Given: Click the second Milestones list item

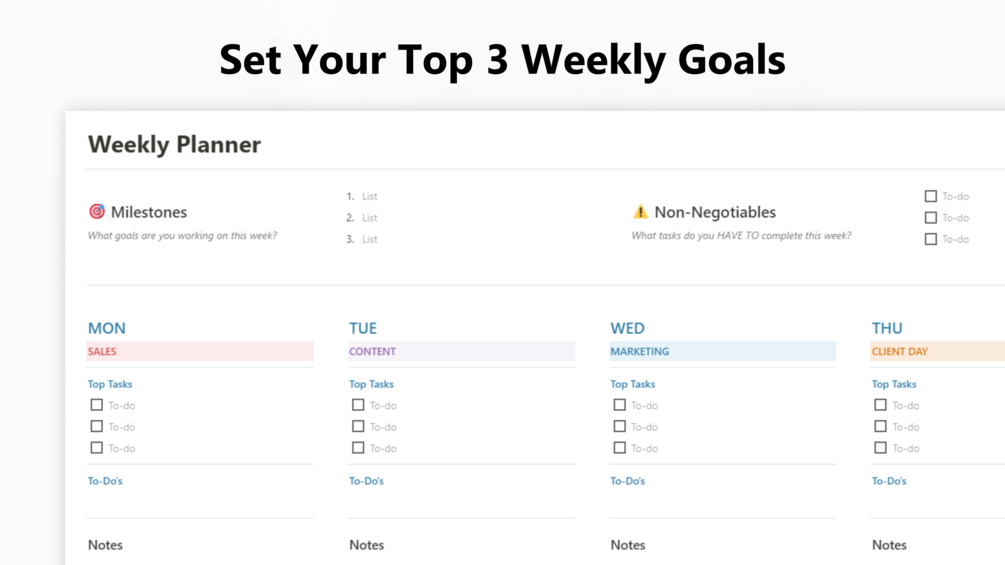Looking at the screenshot, I should point(370,218).
